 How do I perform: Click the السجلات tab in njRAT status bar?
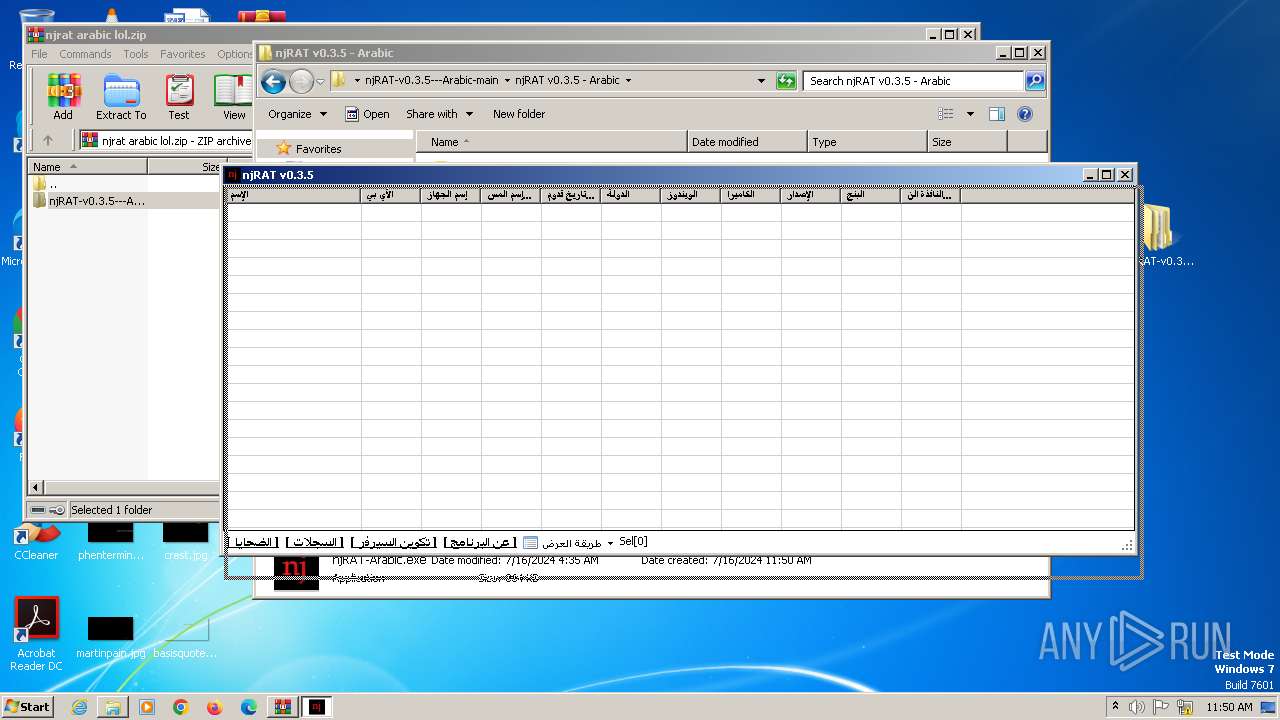point(314,542)
